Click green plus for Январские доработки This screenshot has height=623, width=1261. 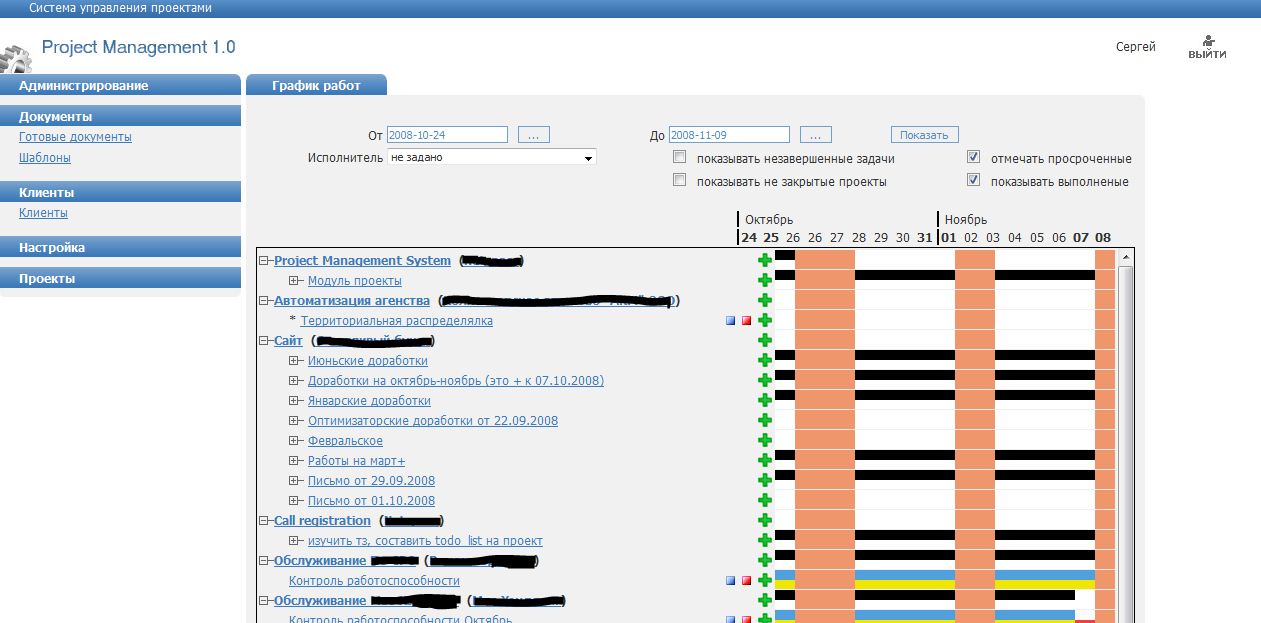[765, 400]
